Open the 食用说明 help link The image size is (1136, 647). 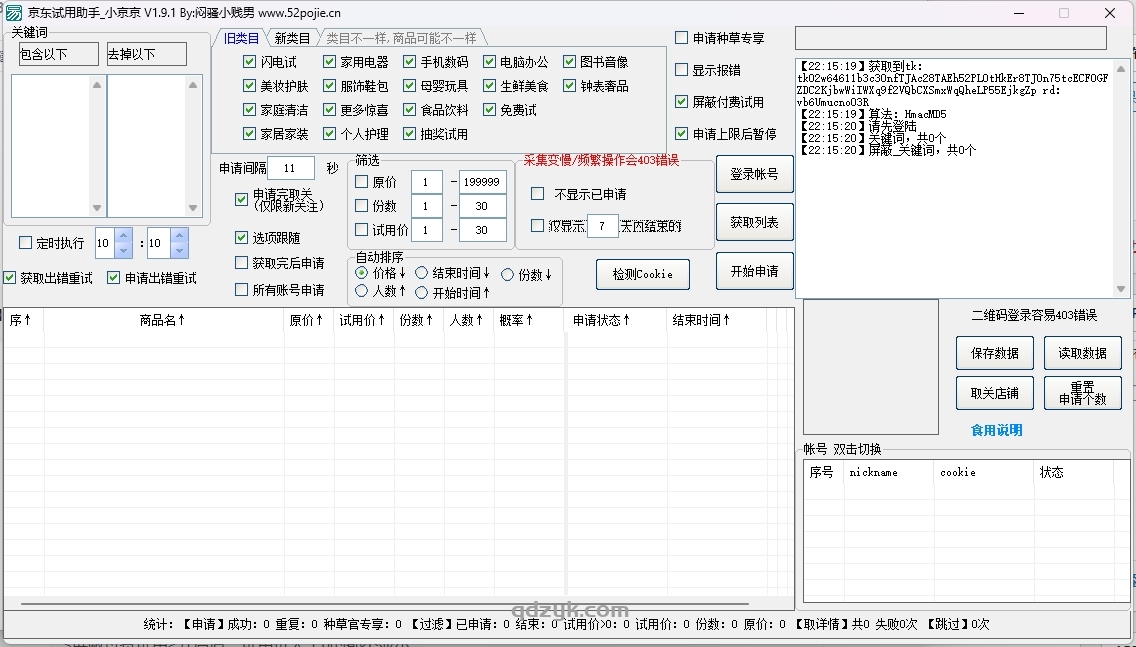996,429
